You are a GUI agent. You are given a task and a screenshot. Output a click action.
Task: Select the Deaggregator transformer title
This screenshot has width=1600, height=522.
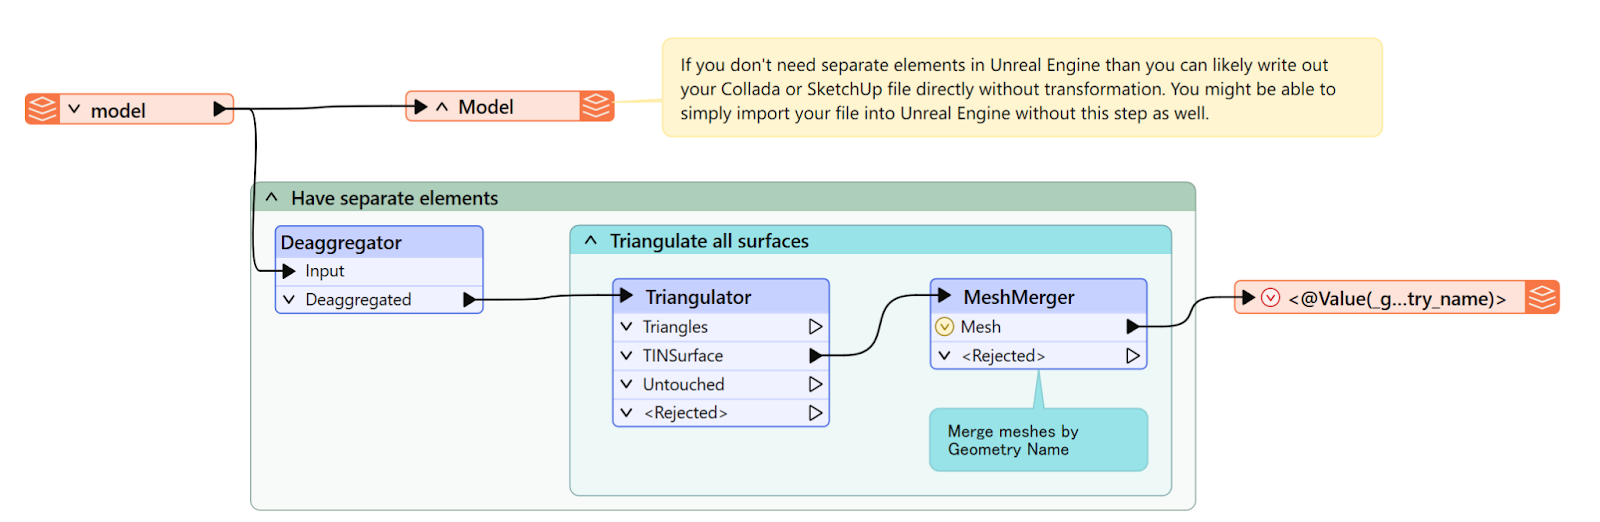click(x=341, y=243)
